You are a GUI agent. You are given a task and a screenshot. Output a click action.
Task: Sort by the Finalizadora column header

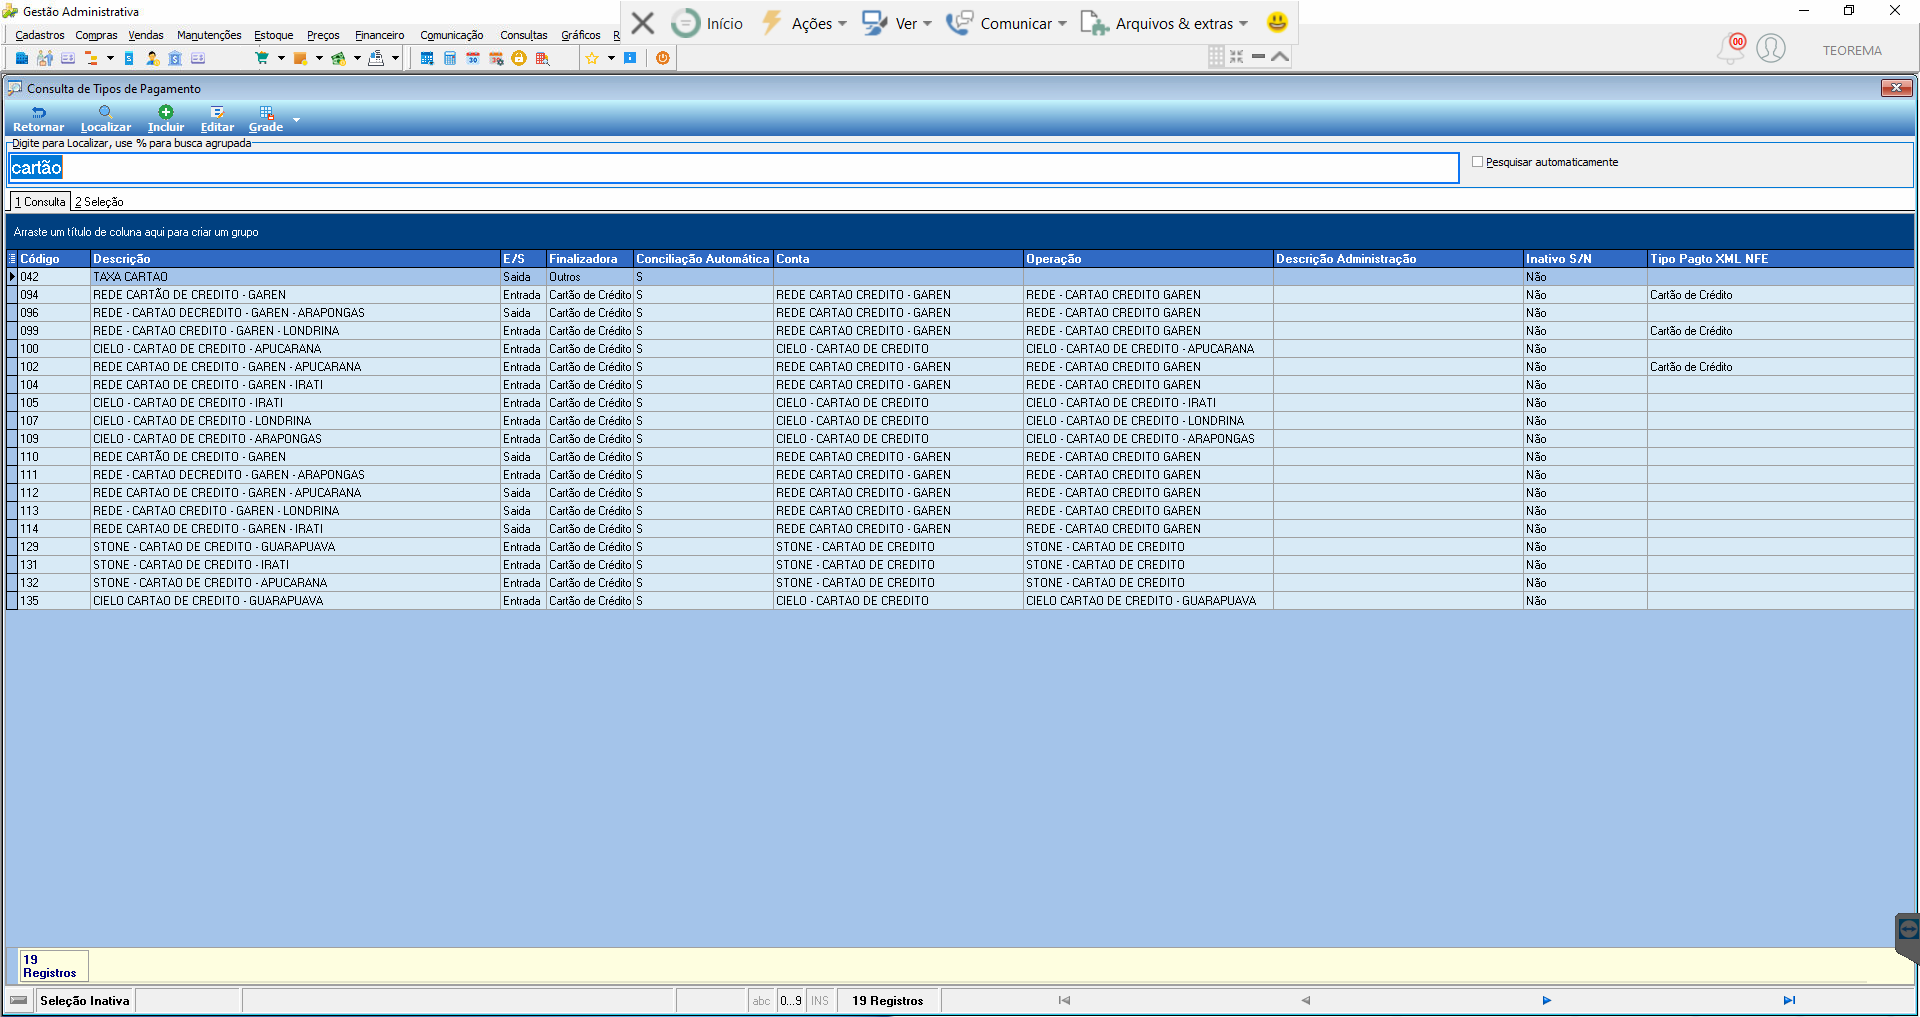(x=589, y=259)
